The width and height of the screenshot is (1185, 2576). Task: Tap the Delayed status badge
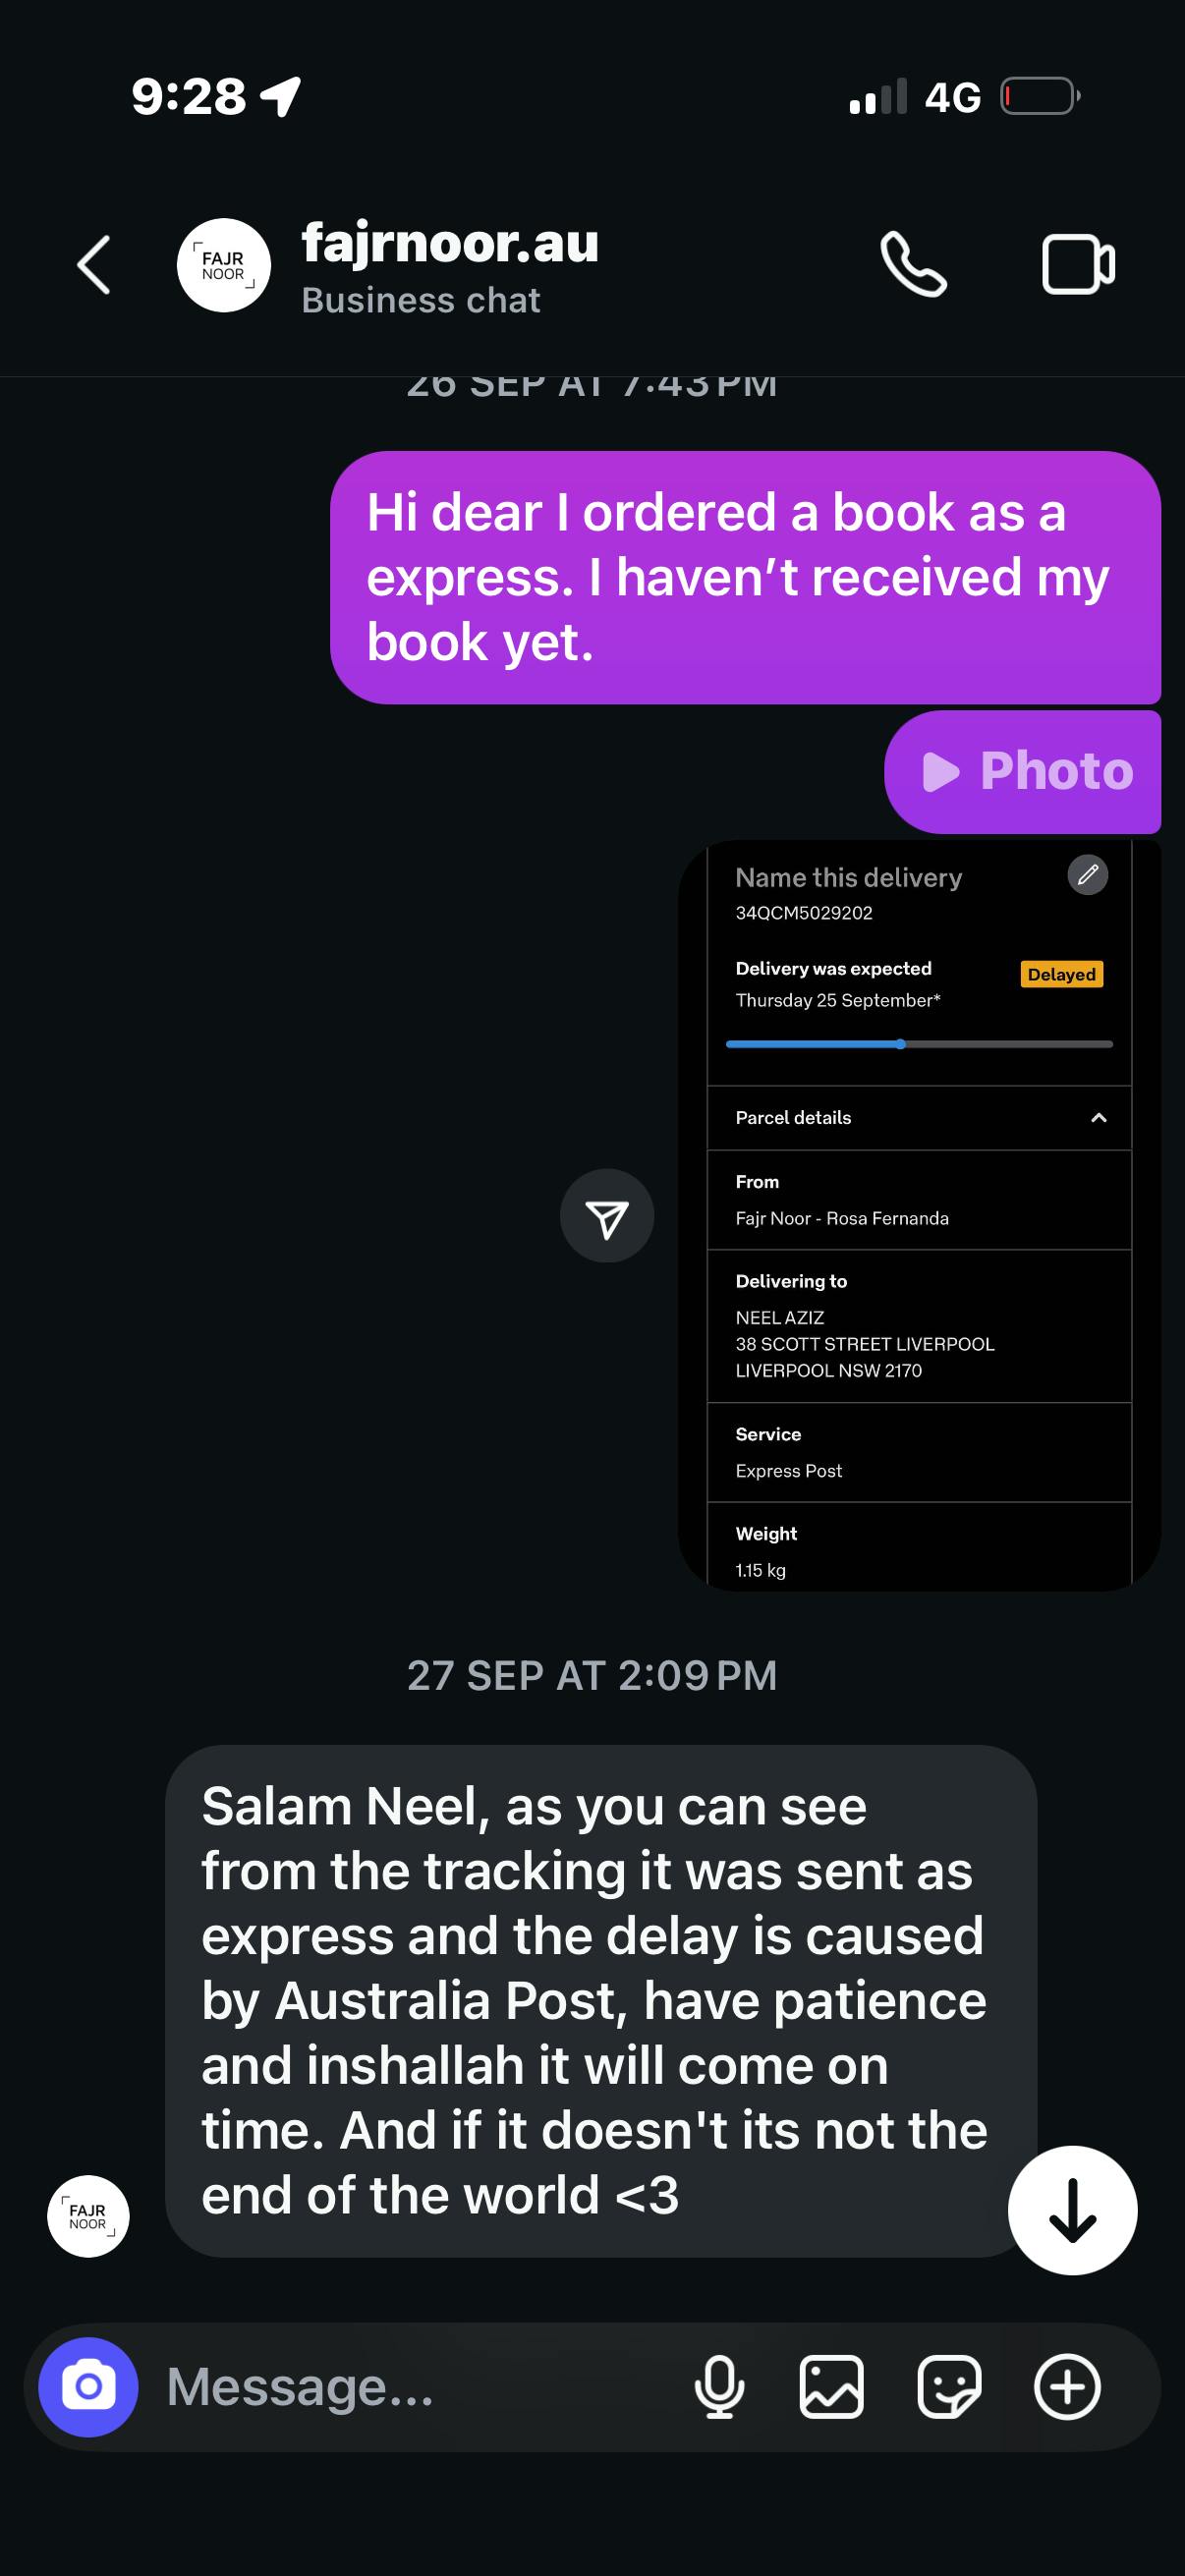click(x=1061, y=974)
